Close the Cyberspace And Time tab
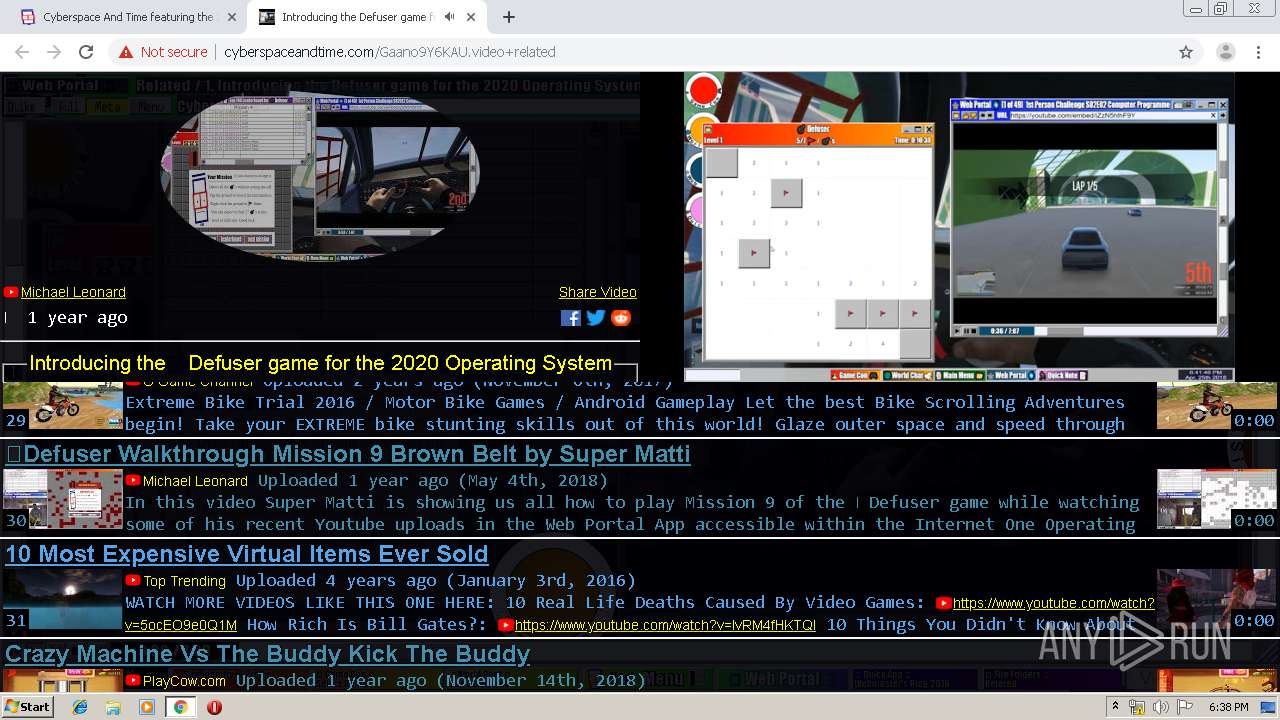The height and width of the screenshot is (720, 1280). [232, 17]
